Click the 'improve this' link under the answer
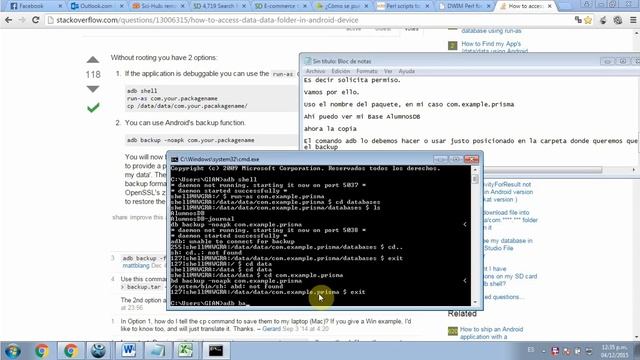The width and height of the screenshot is (640, 360). (x=146, y=217)
